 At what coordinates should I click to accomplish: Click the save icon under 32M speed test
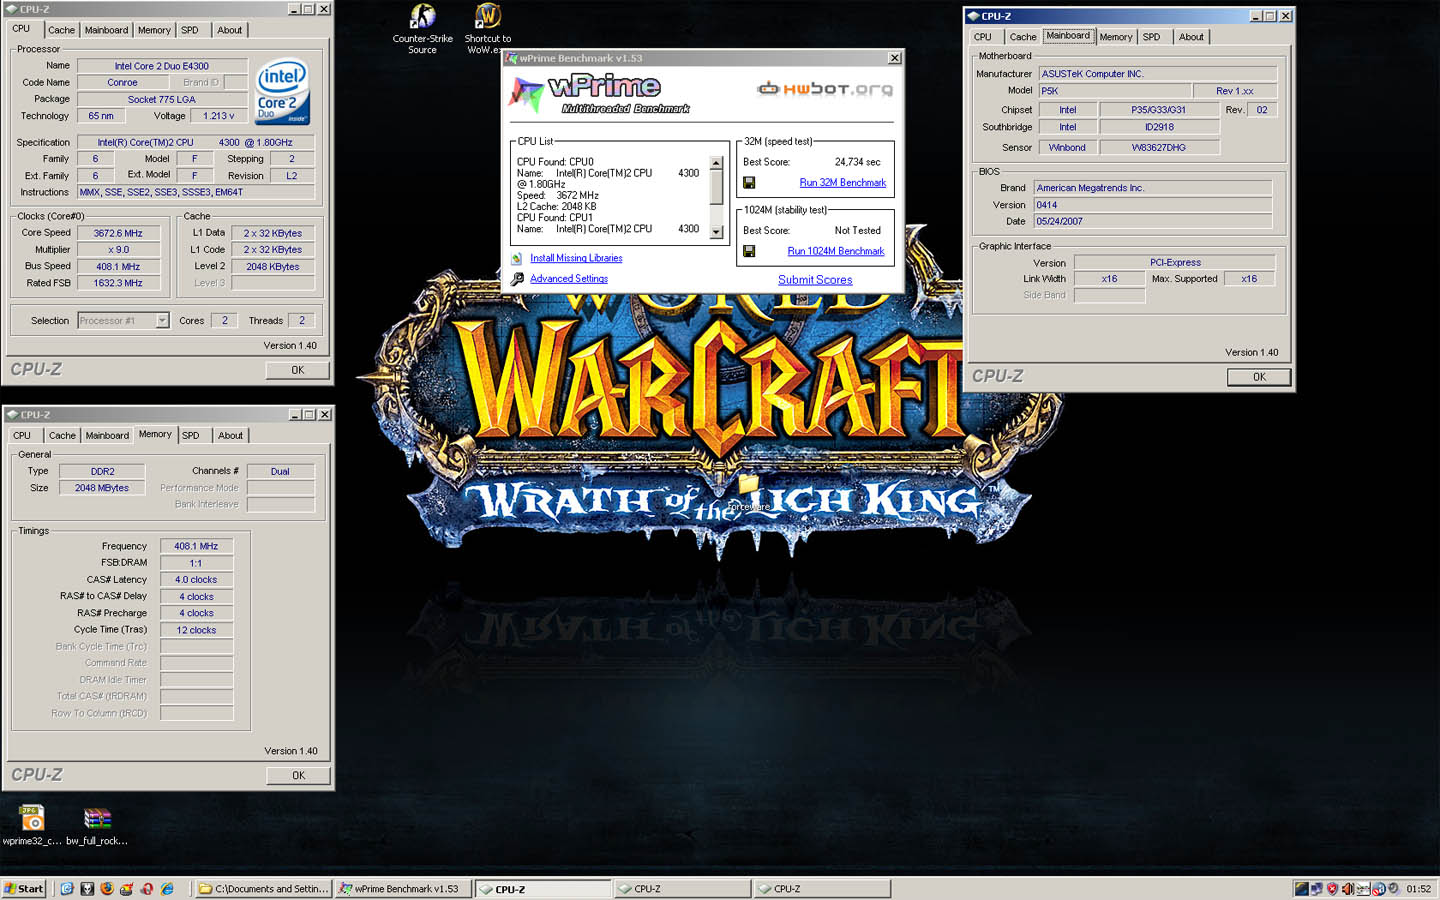pyautogui.click(x=749, y=183)
